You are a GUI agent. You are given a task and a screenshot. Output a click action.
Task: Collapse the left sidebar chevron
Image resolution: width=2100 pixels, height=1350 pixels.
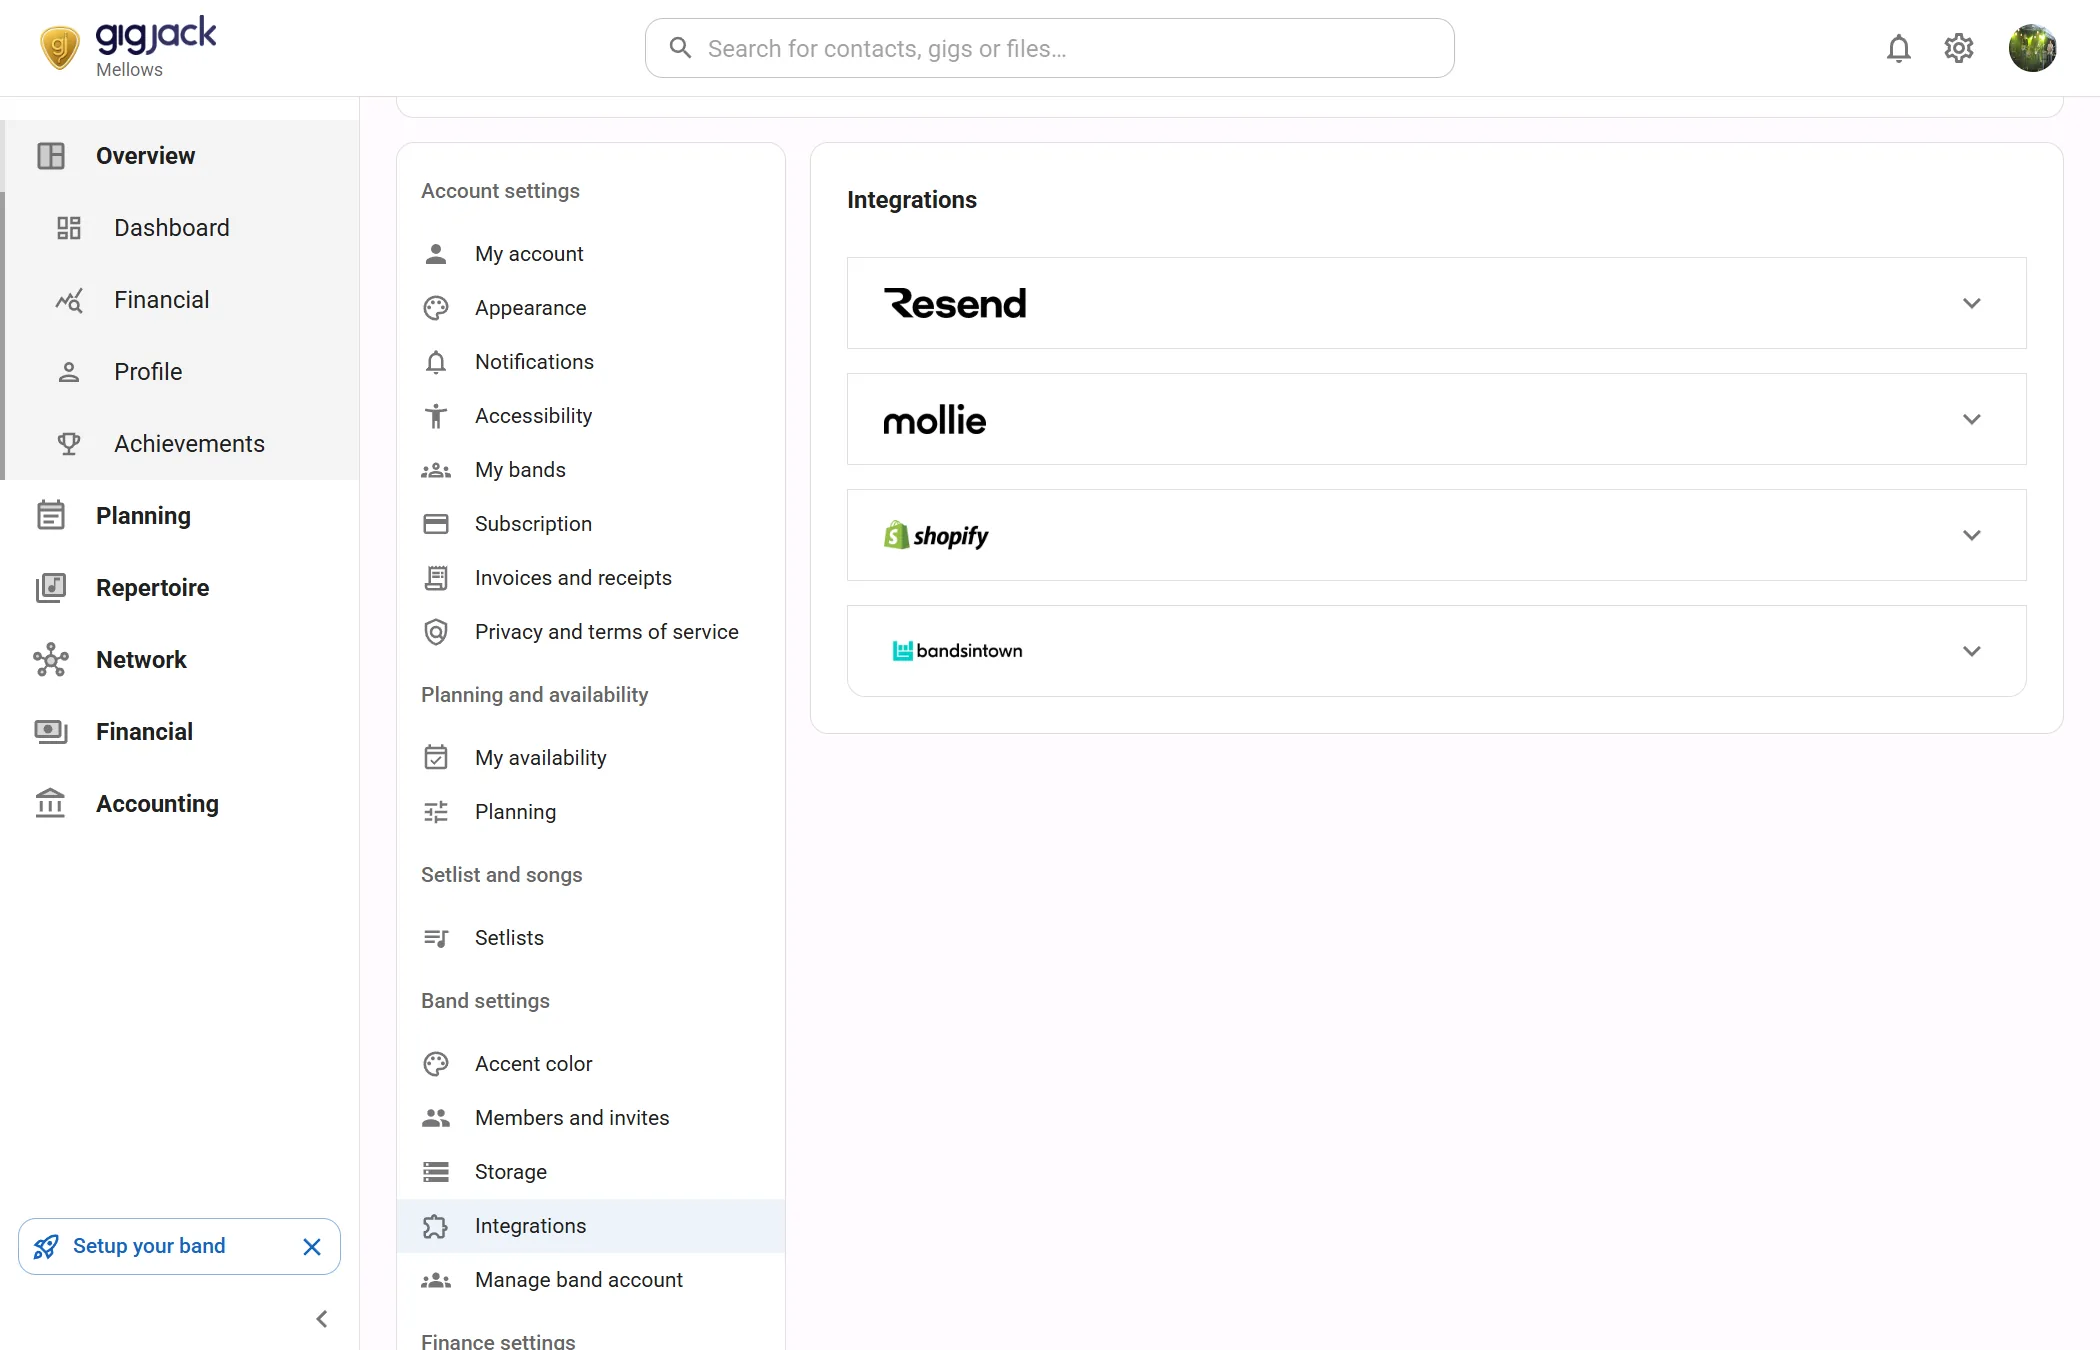pos(322,1319)
